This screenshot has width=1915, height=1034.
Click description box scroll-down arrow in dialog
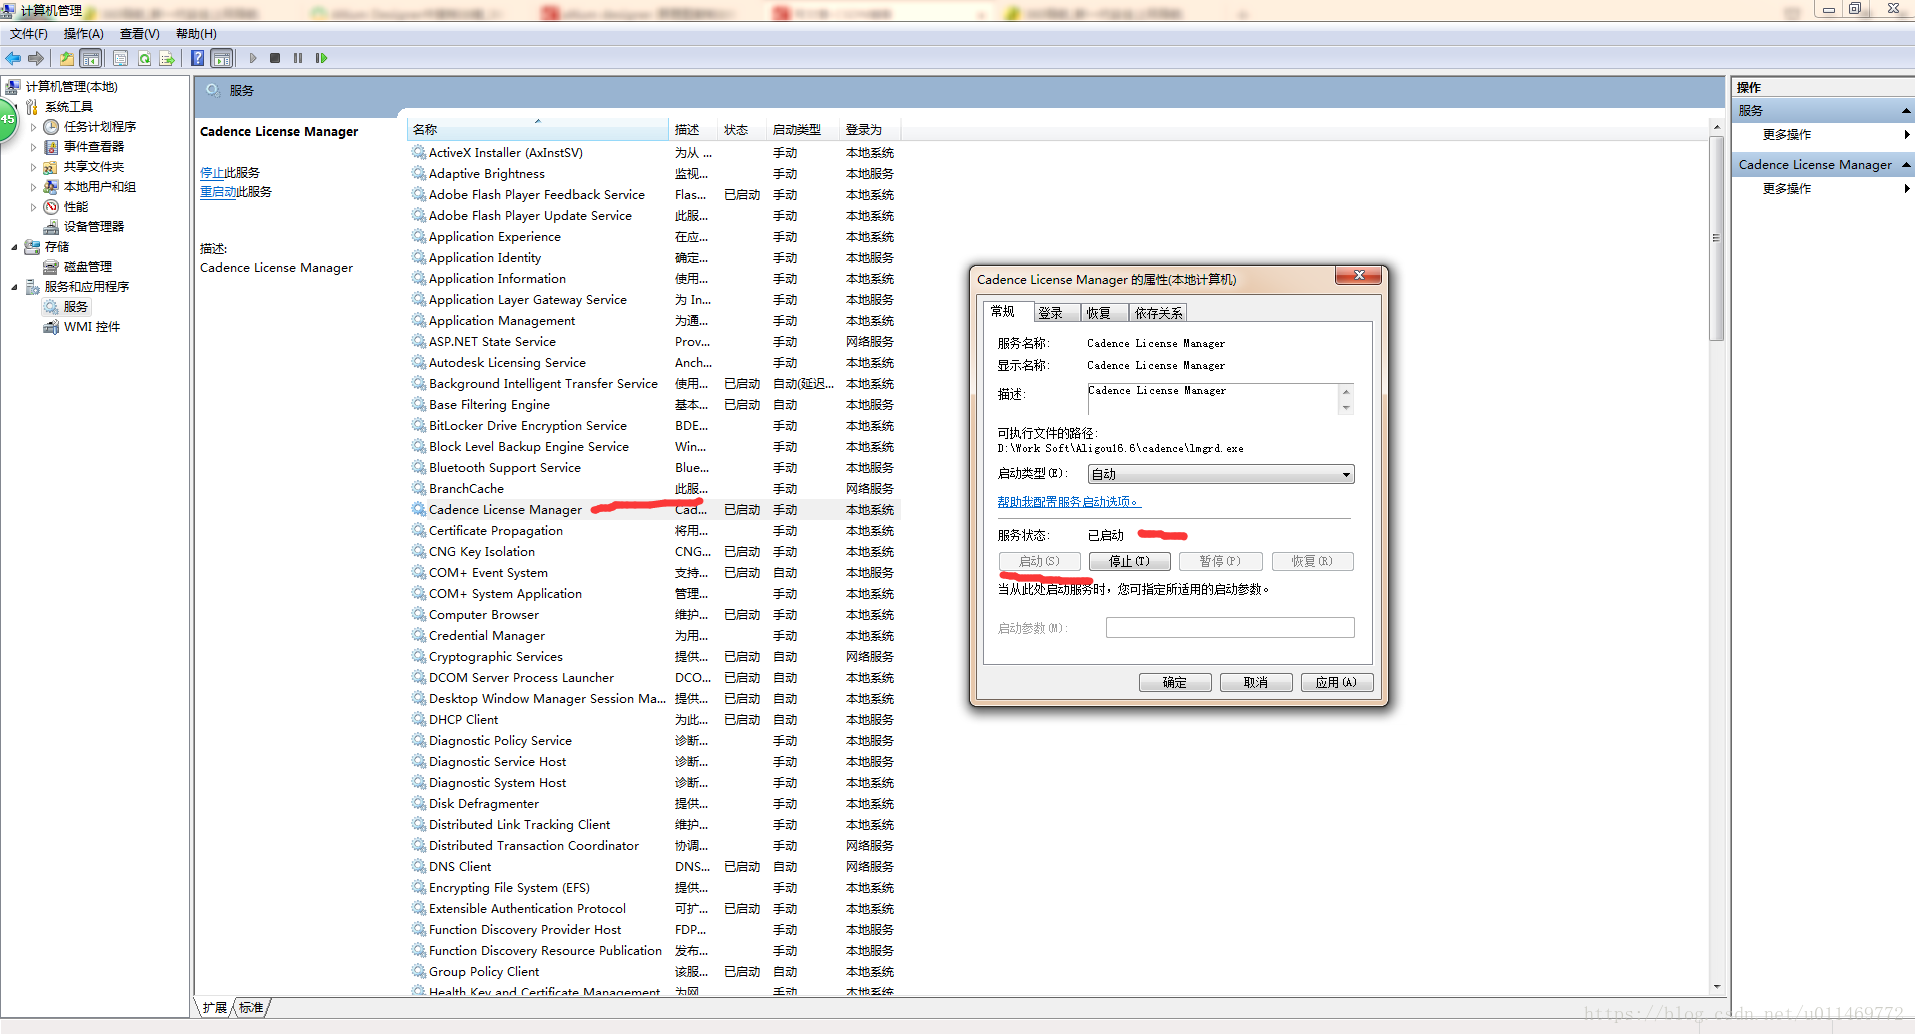point(1346,407)
